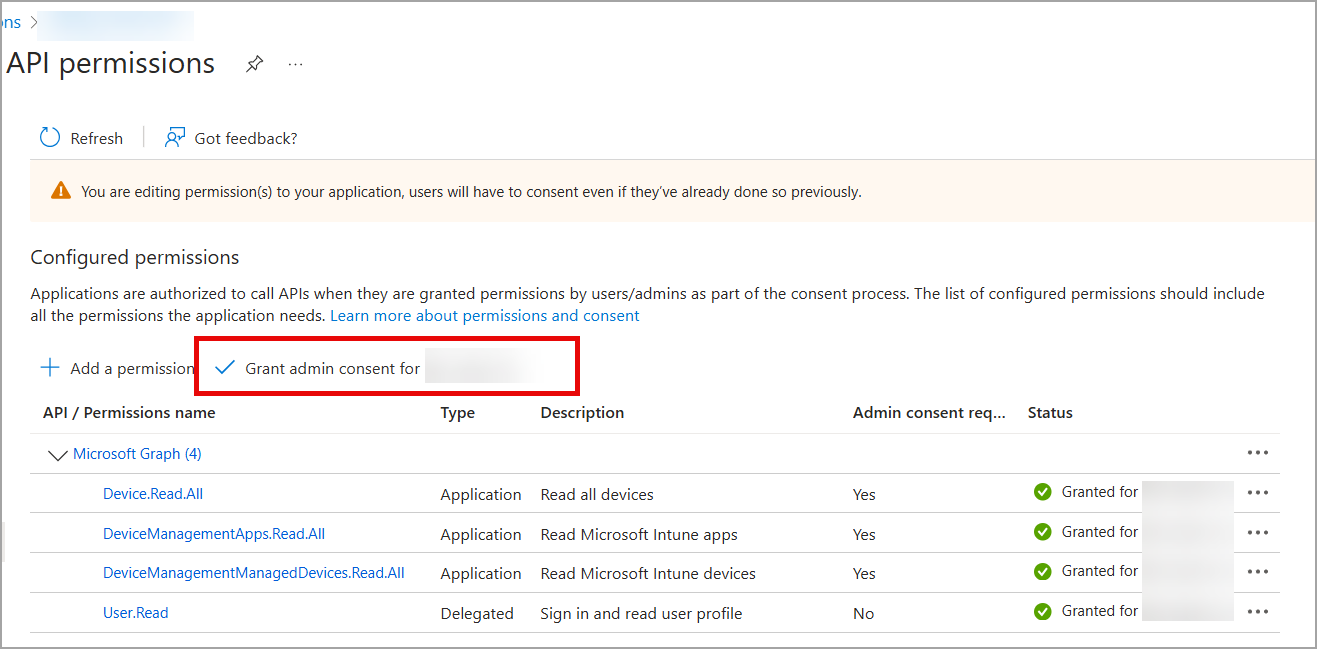Open more options for Microsoft Graph row
Screen dimensions: 1317x649
1257,453
